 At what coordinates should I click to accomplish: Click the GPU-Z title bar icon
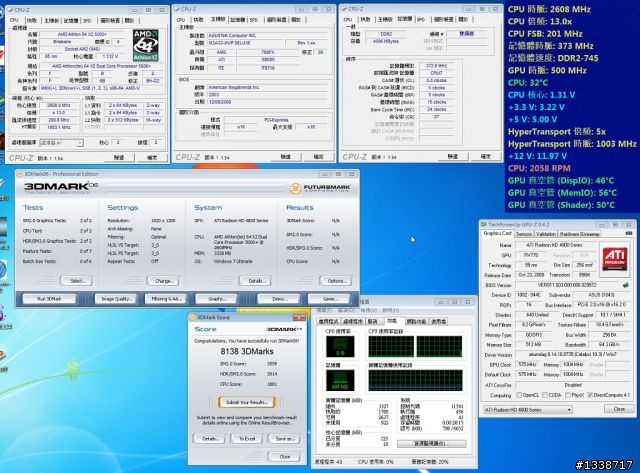[484, 224]
